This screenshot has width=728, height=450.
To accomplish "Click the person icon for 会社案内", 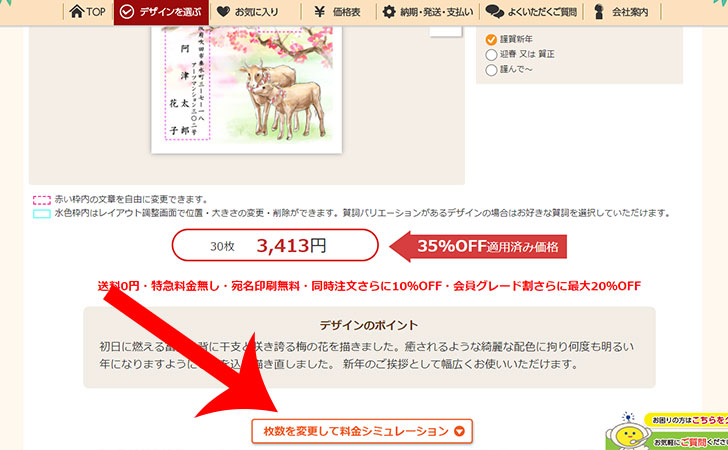I will pyautogui.click(x=599, y=12).
